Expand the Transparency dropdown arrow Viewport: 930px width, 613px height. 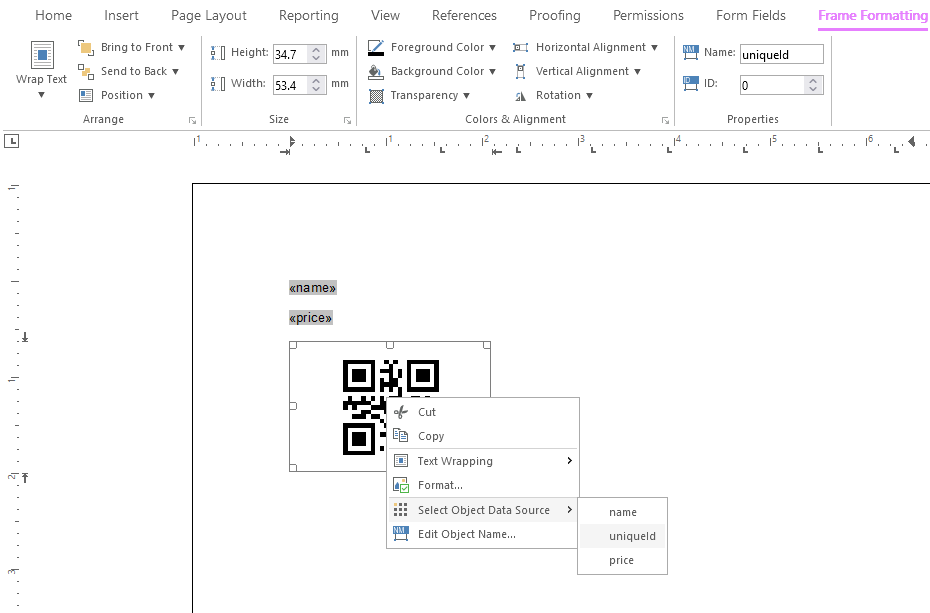click(x=466, y=95)
